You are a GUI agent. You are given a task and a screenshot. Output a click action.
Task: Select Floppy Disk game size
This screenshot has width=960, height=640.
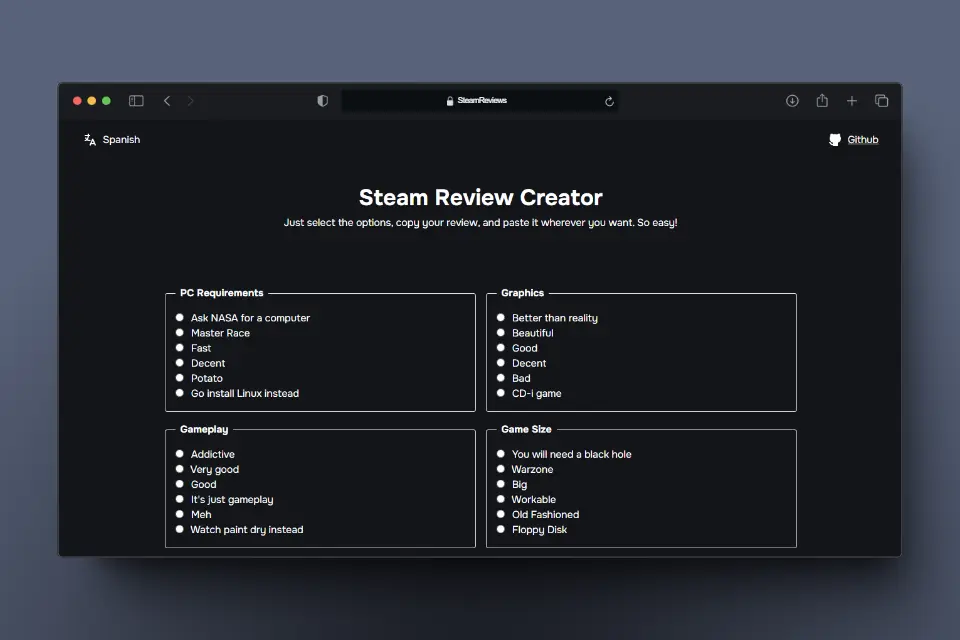[x=501, y=529]
